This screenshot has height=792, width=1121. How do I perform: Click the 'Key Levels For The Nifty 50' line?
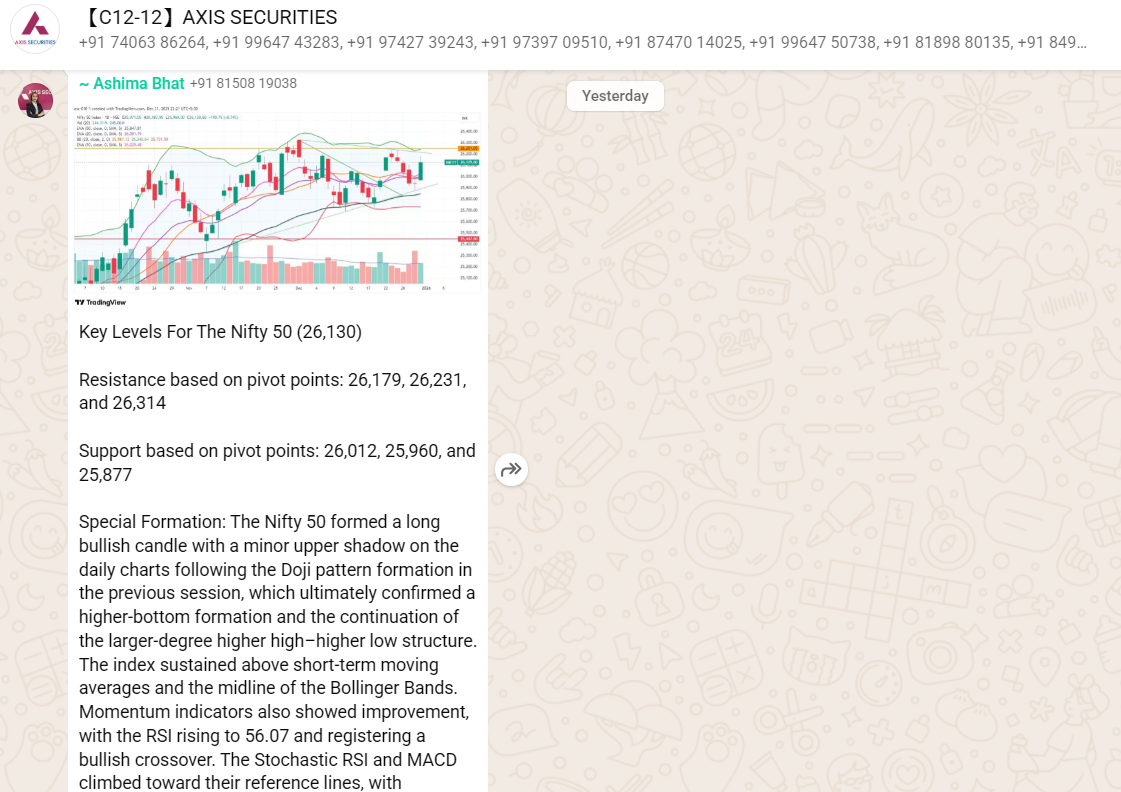[x=220, y=332]
